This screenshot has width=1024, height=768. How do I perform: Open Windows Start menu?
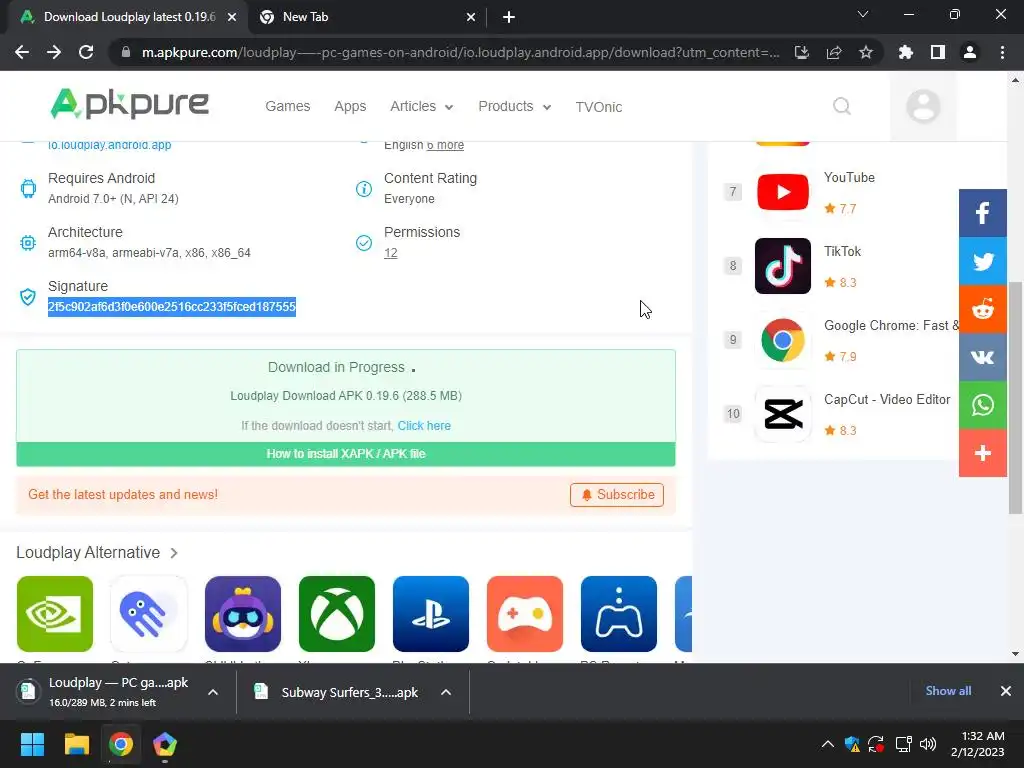pyautogui.click(x=32, y=744)
